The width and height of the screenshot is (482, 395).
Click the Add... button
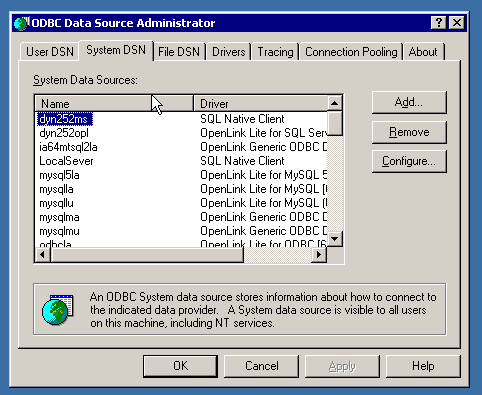pos(409,102)
